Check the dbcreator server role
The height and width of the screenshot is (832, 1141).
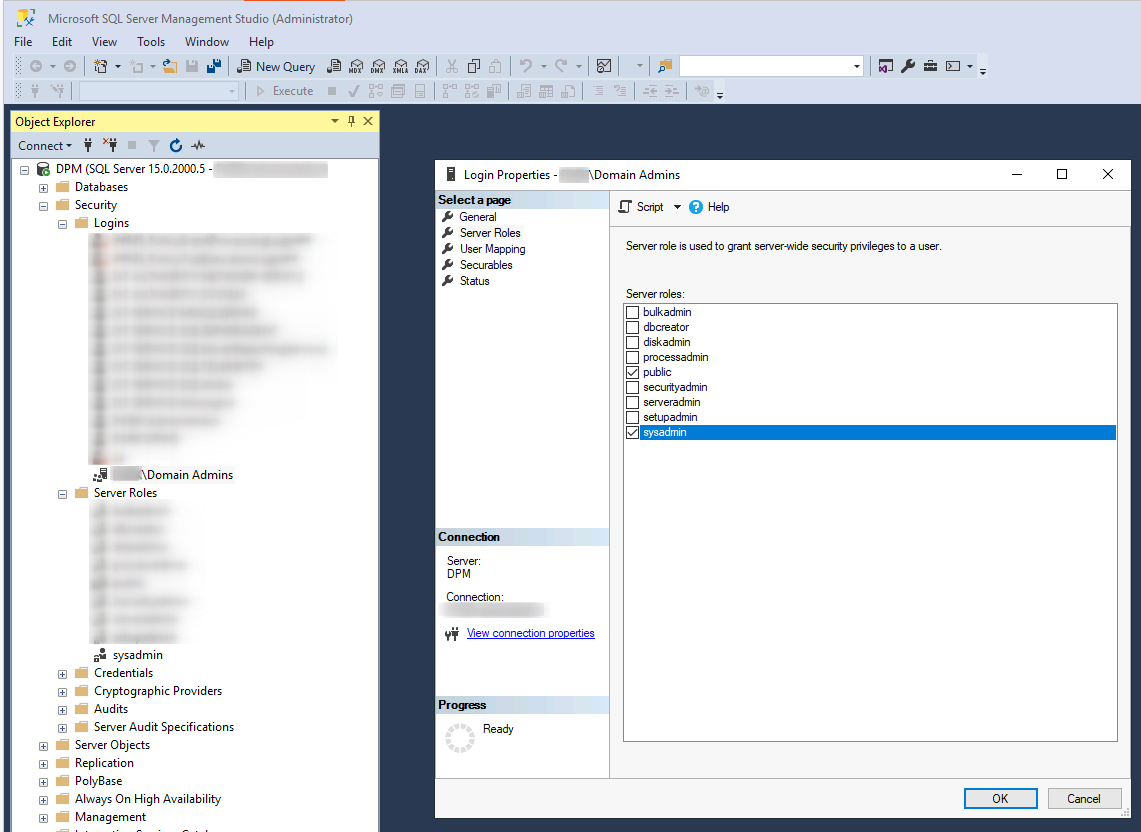632,328
